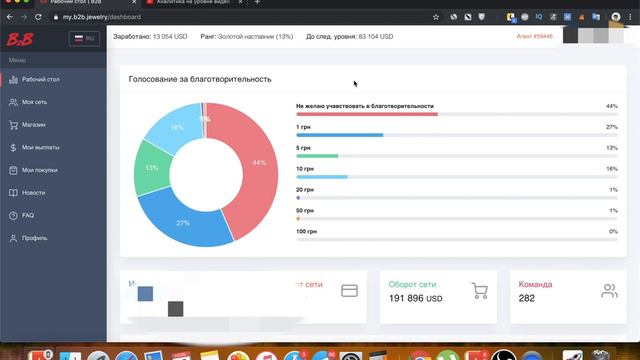Viewport: 640px width, 360px height.
Task: Click the red 44% donut segment
Action: click(x=259, y=163)
